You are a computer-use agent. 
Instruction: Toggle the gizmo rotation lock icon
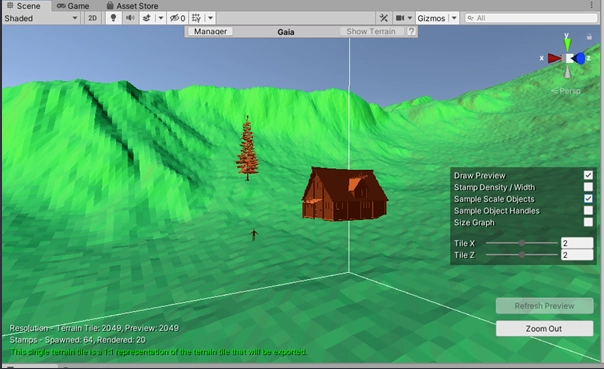(x=589, y=37)
